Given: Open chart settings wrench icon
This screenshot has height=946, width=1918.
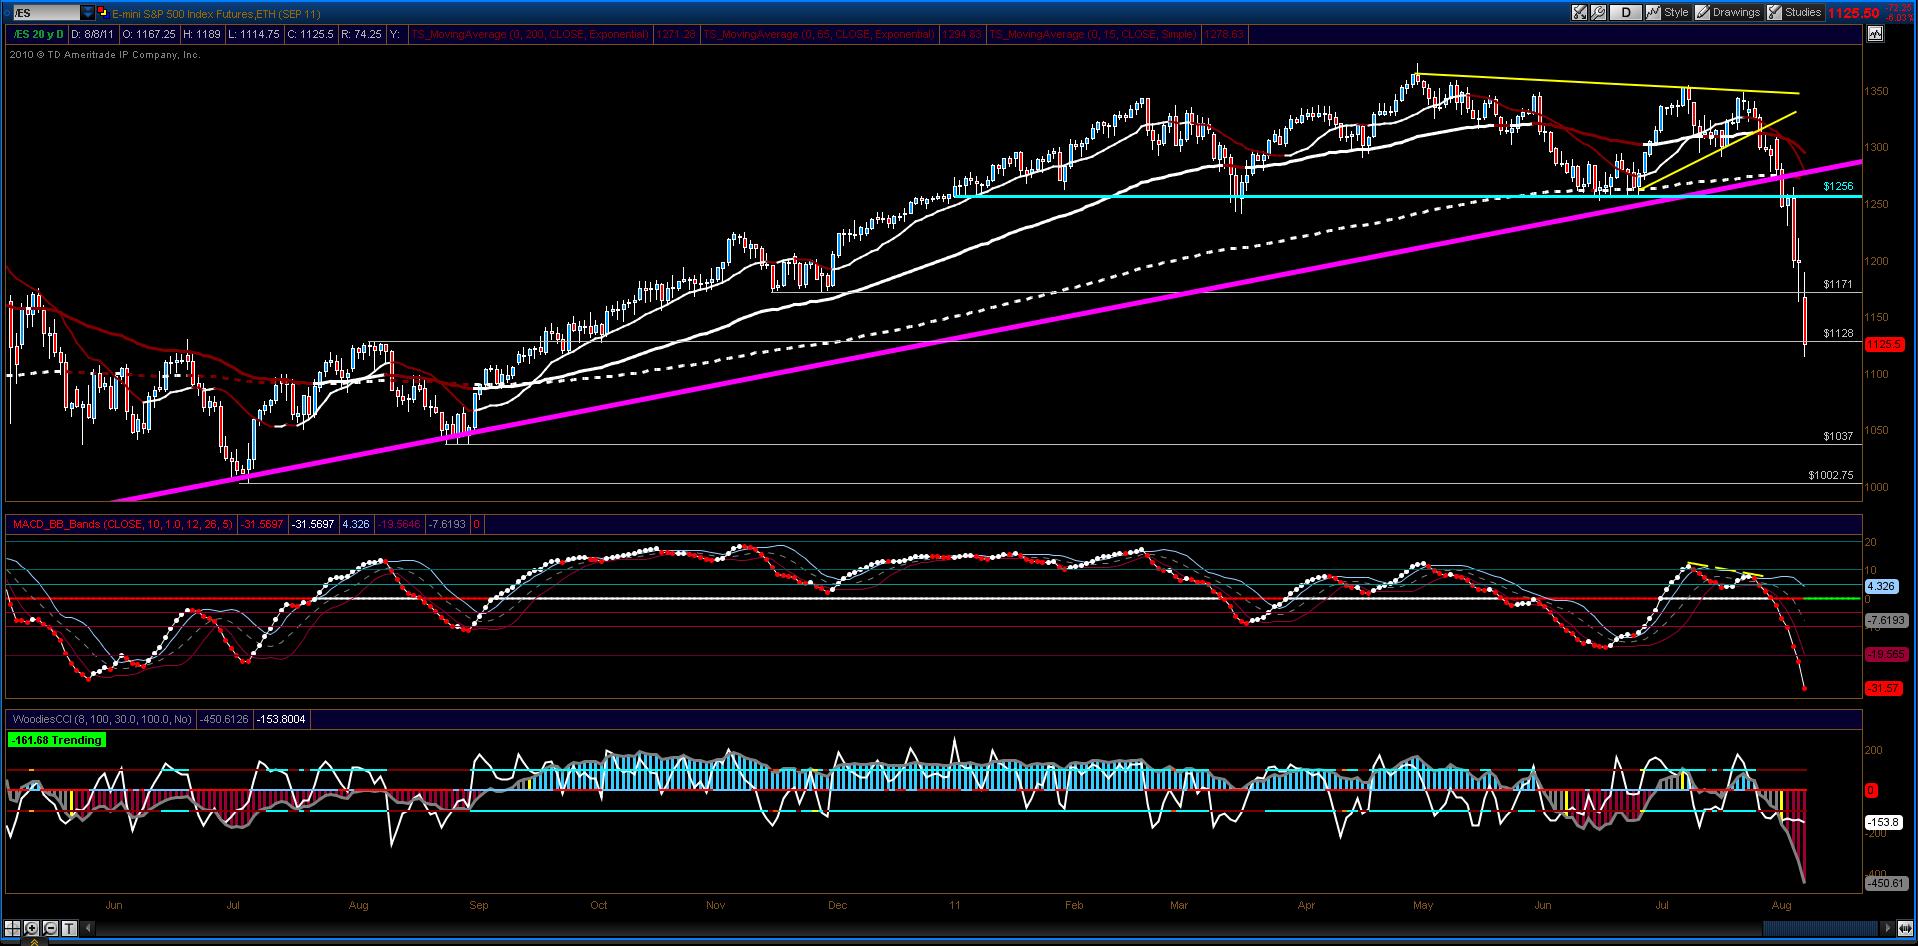Looking at the screenshot, I should [x=1598, y=13].
